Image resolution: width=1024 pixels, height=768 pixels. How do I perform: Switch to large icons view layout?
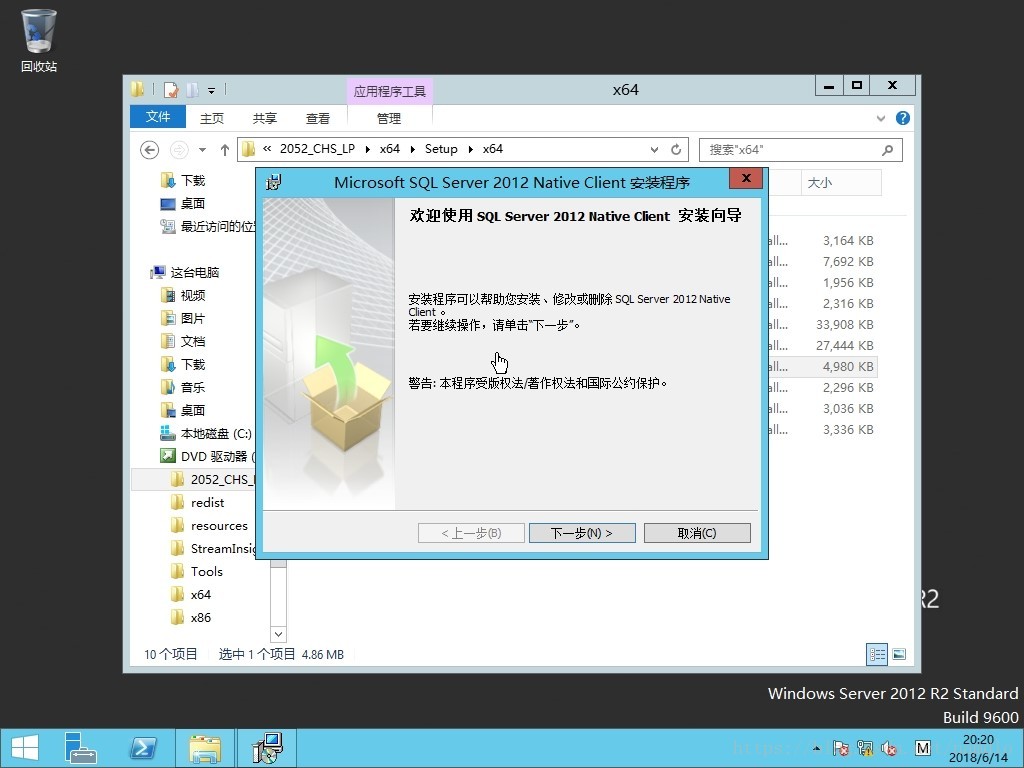click(x=899, y=654)
